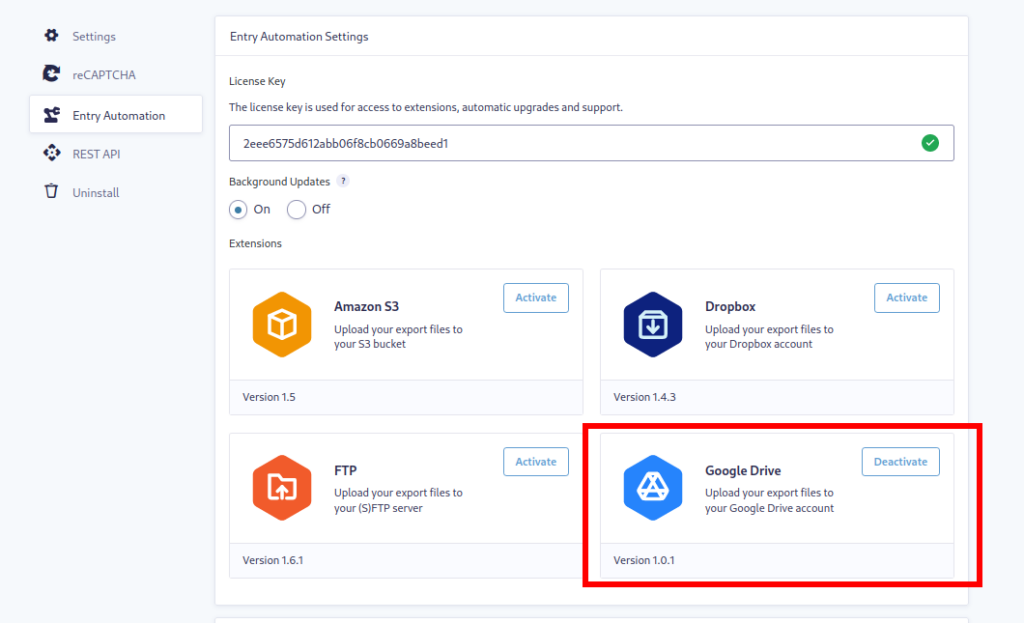Click the FTP title text
Screen dimensions: 1024x623
(345, 470)
